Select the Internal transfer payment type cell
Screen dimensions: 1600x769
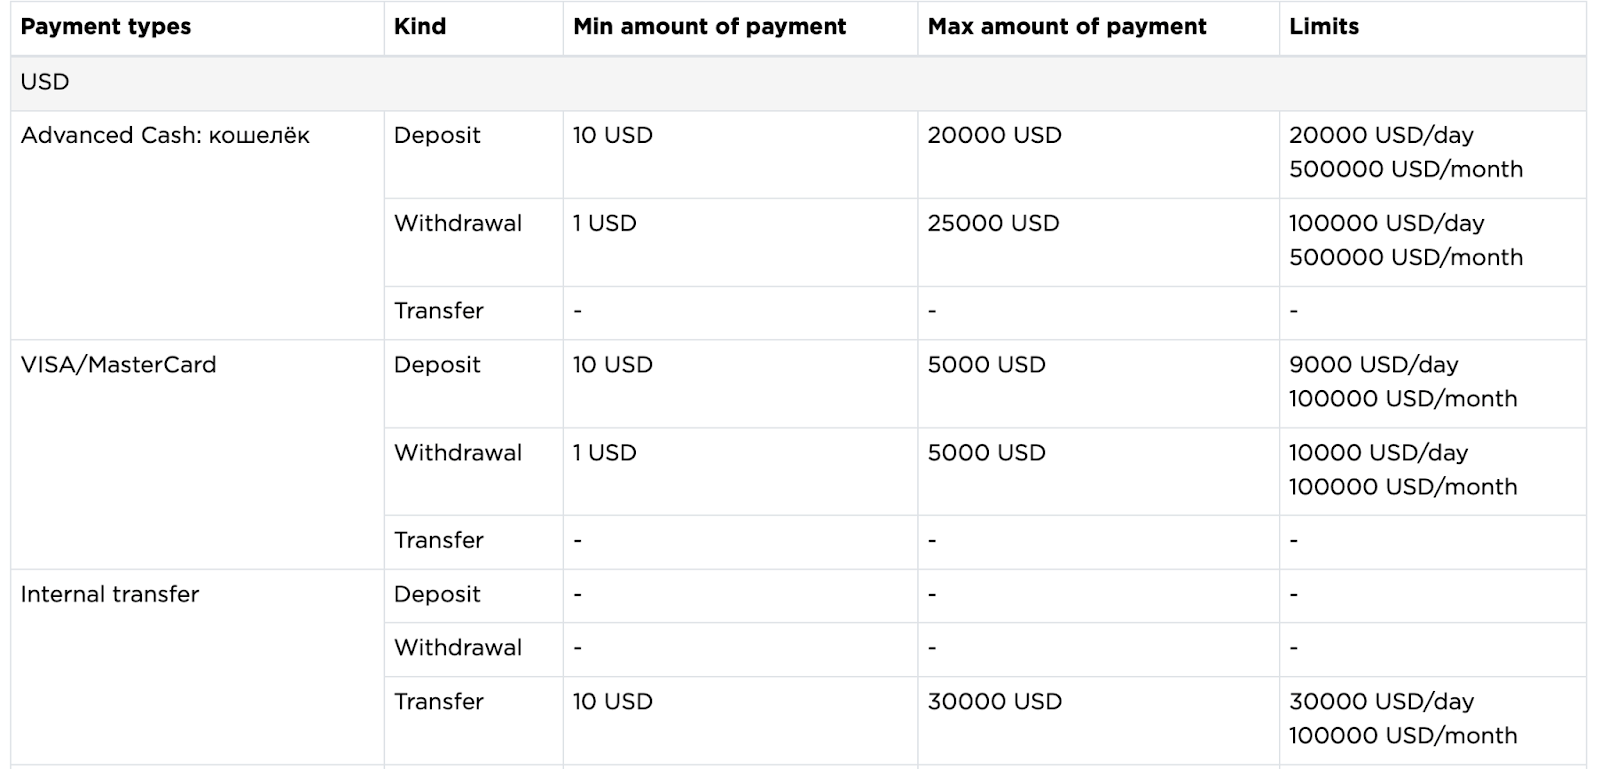pos(197,668)
